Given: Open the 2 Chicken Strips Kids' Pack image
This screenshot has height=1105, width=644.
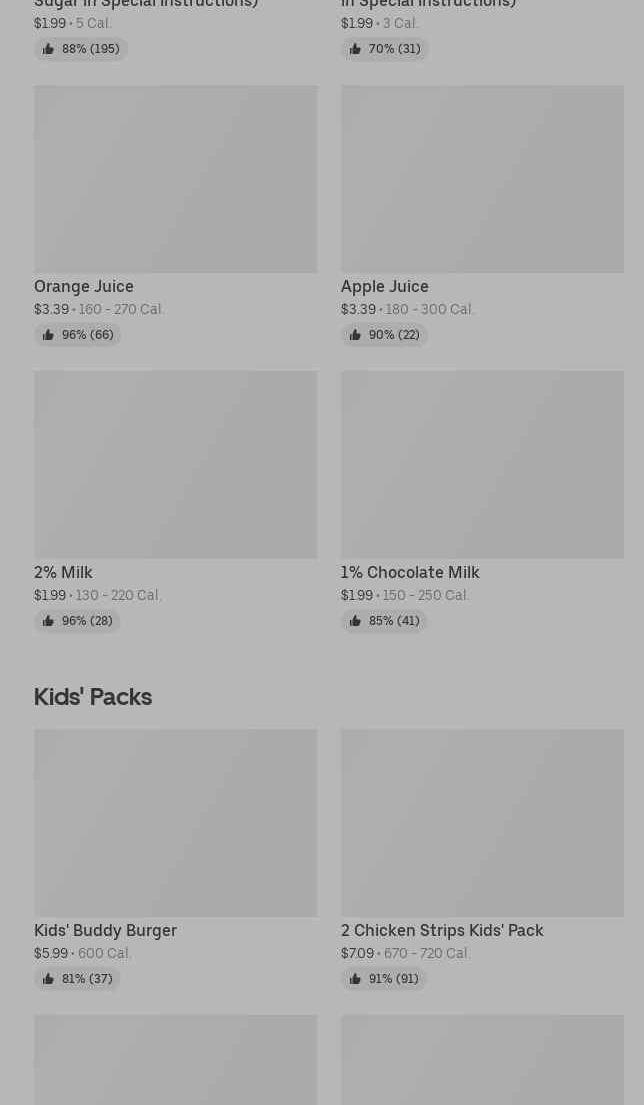Looking at the screenshot, I should pos(482,823).
